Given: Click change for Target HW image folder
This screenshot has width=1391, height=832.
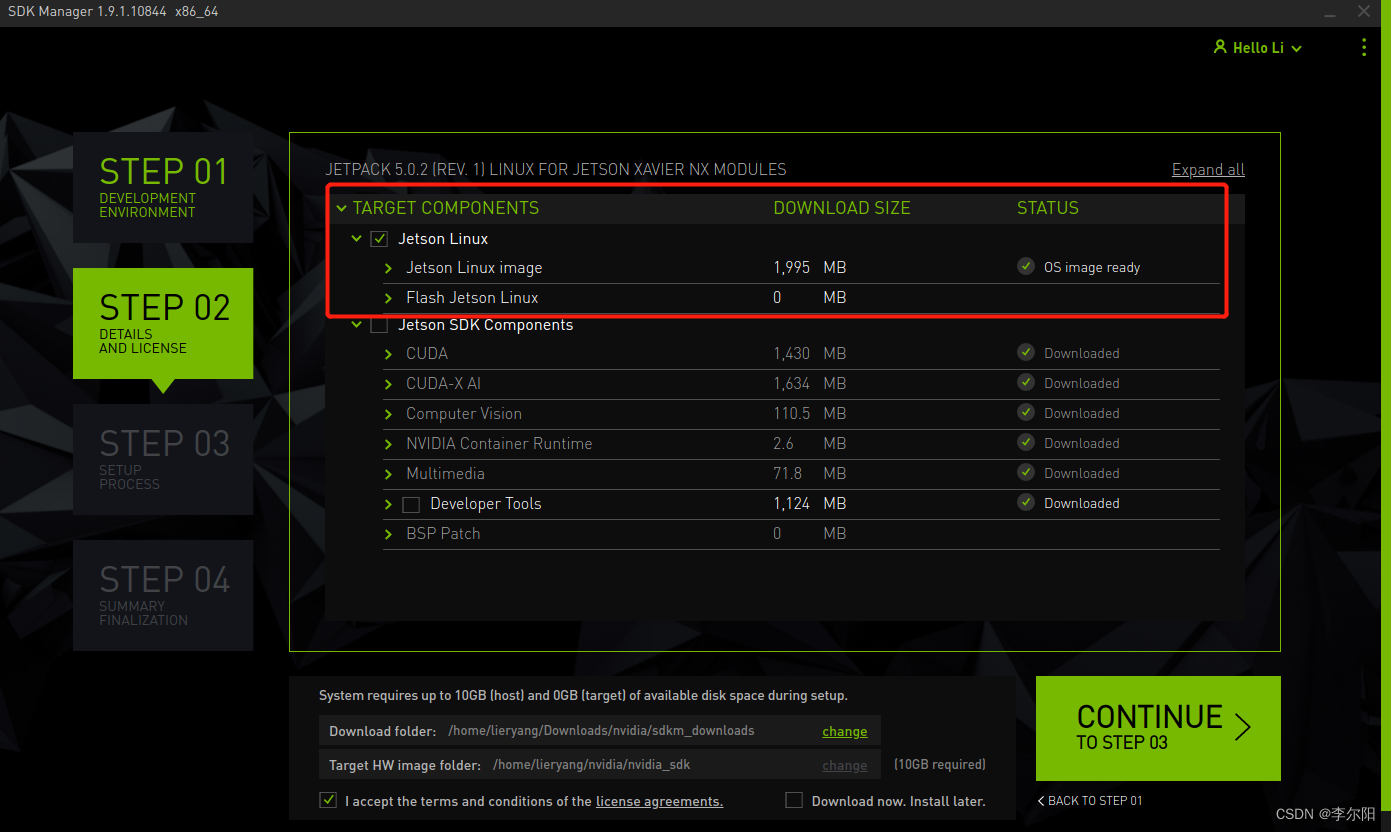Looking at the screenshot, I should (845, 765).
